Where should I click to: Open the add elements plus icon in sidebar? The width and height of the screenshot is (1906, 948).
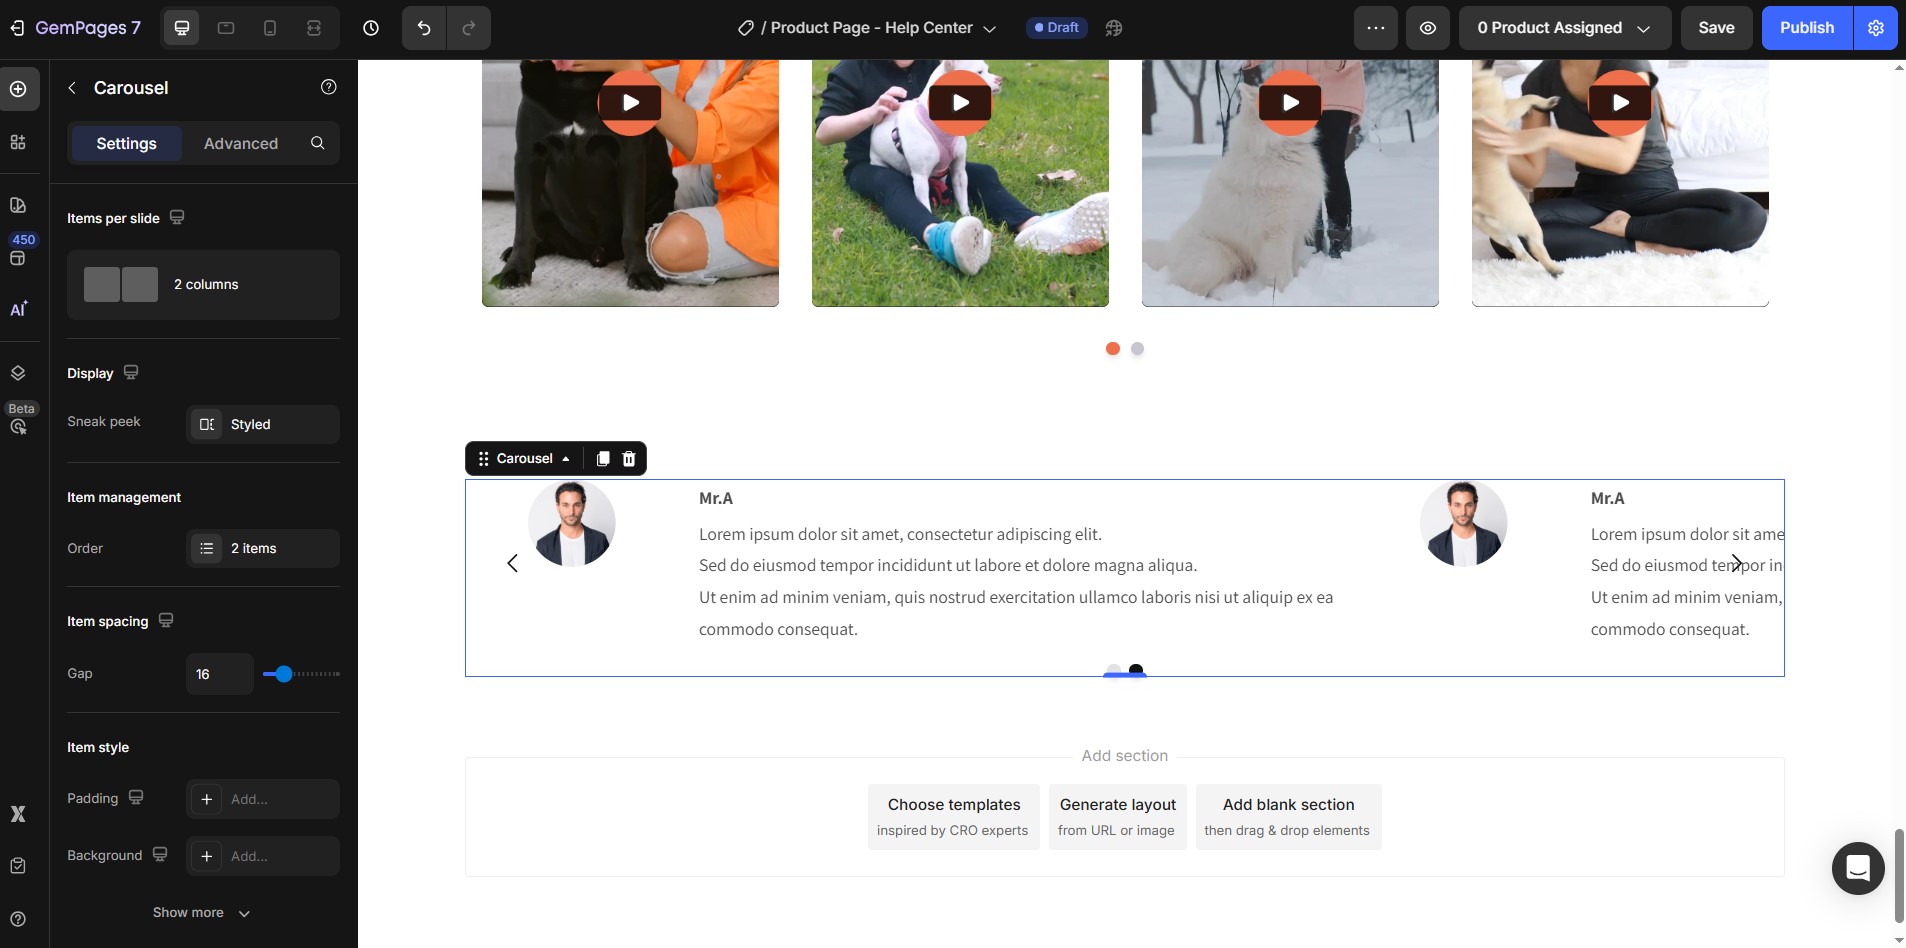[x=18, y=89]
